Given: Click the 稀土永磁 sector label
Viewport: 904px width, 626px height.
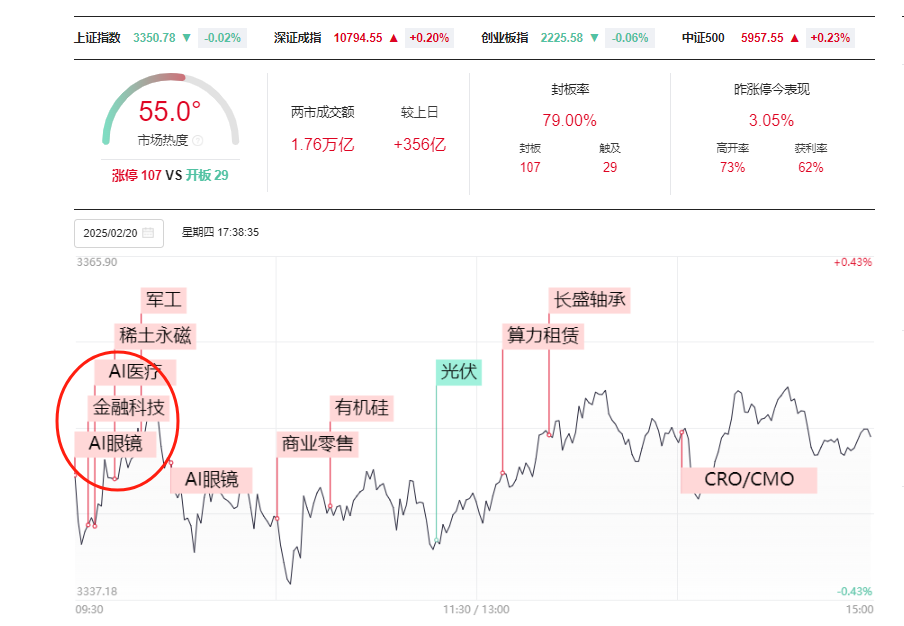Looking at the screenshot, I should (155, 335).
